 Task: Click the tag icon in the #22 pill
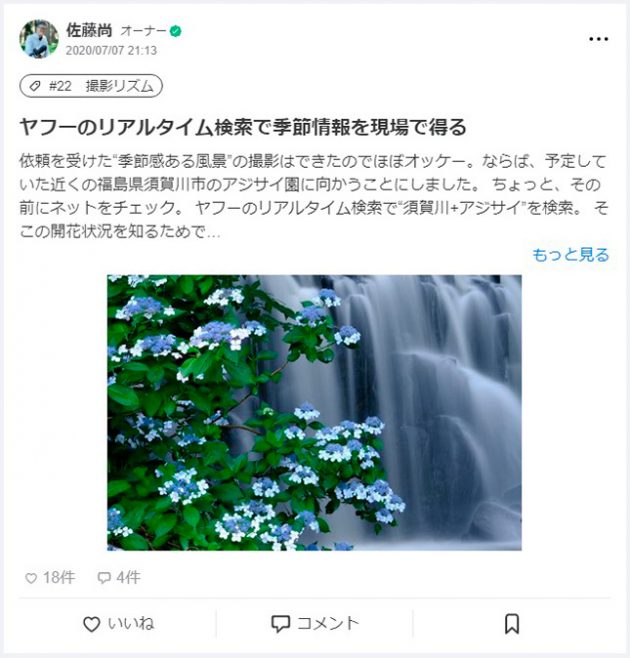(35, 86)
